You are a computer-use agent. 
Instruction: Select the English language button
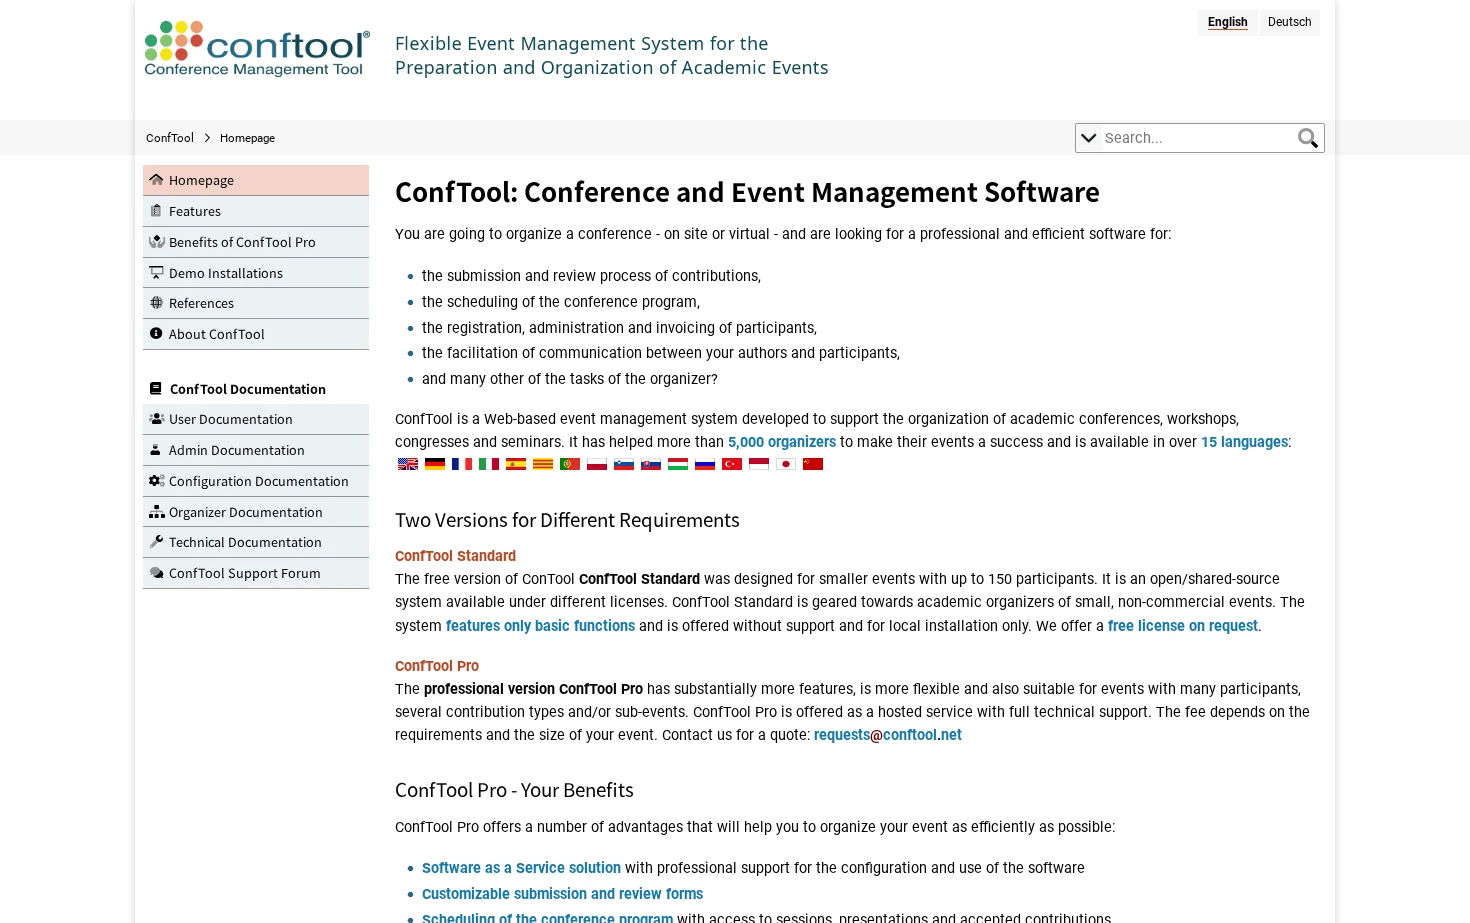tap(1227, 22)
